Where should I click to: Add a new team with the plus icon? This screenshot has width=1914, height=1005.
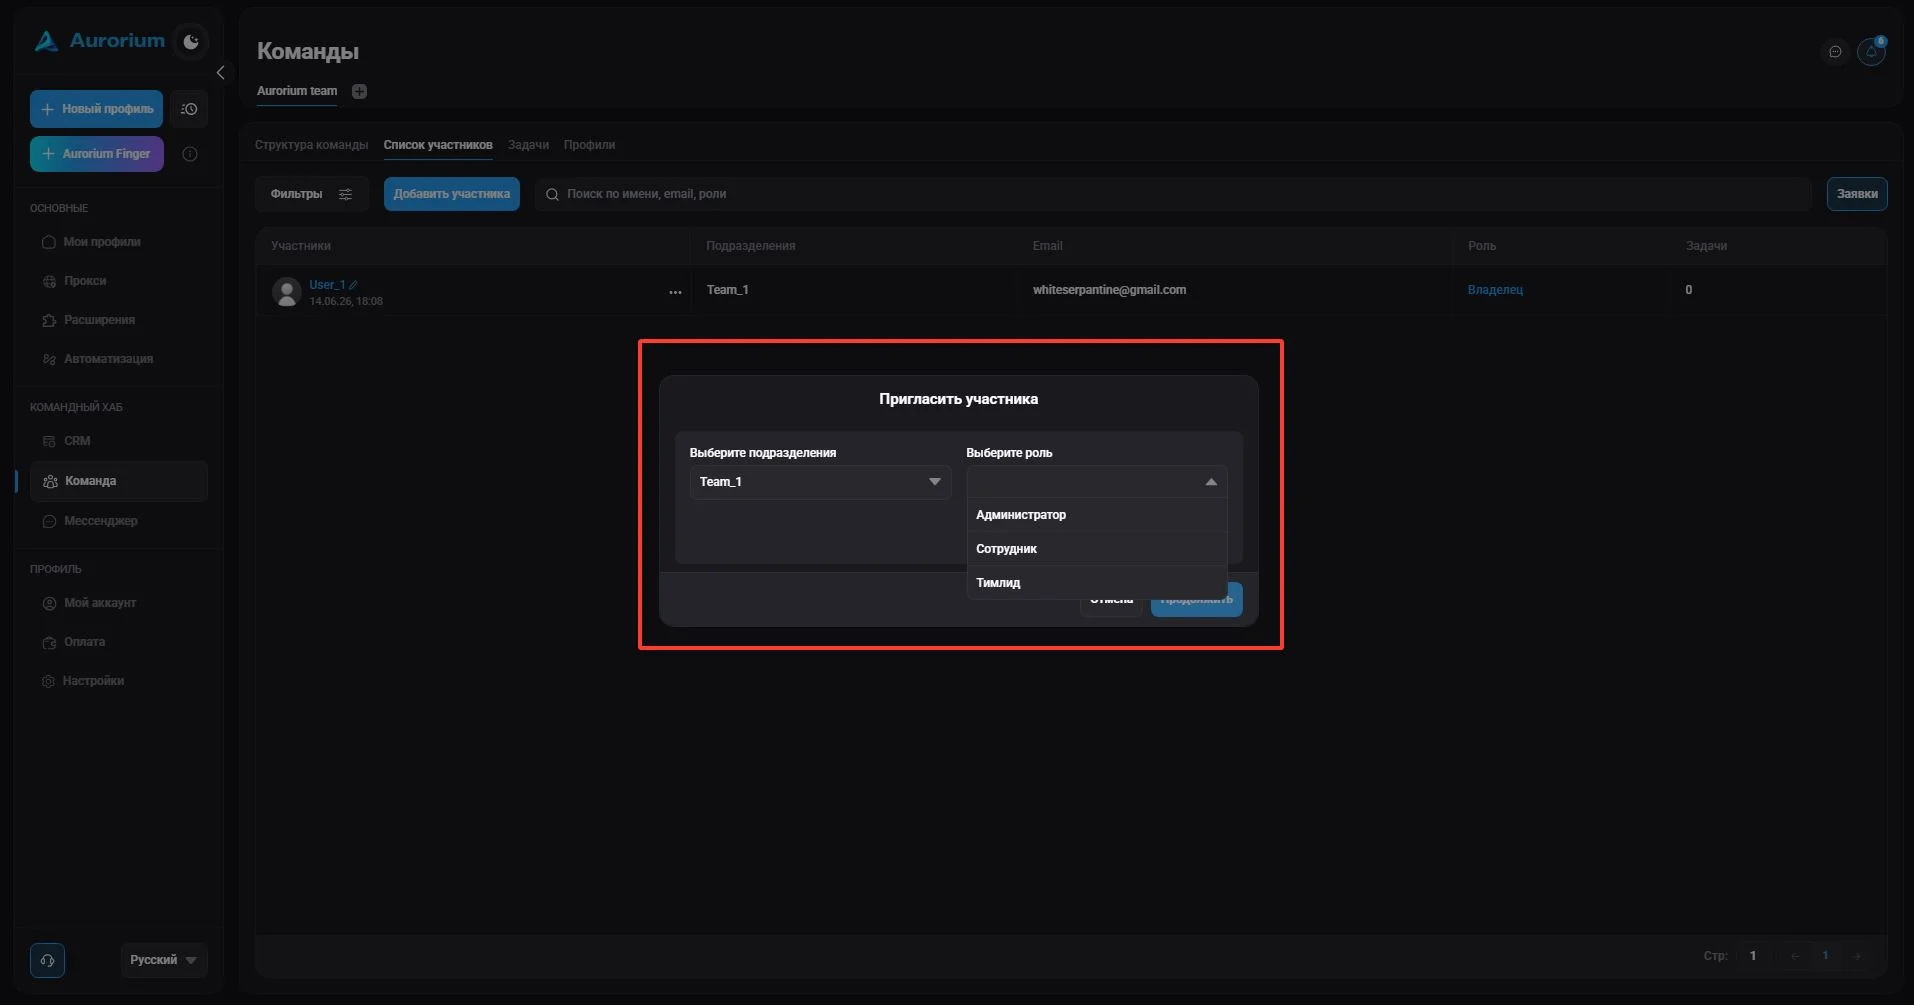coord(360,91)
